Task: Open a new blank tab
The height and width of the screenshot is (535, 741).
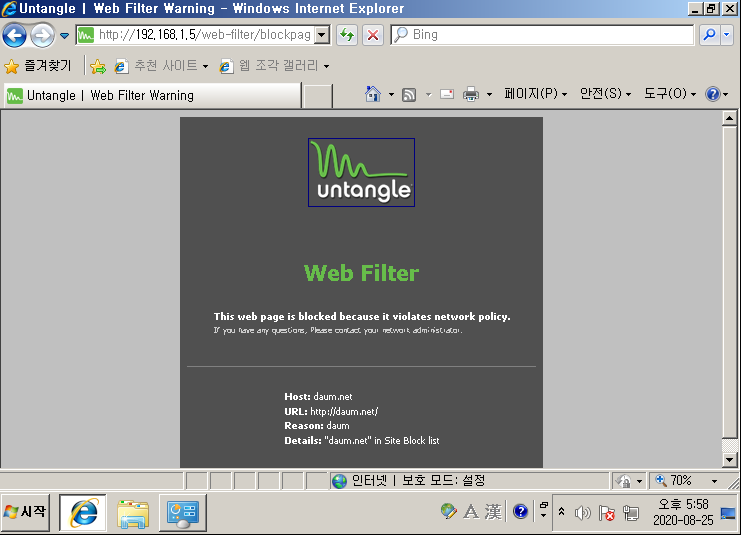Action: click(318, 96)
